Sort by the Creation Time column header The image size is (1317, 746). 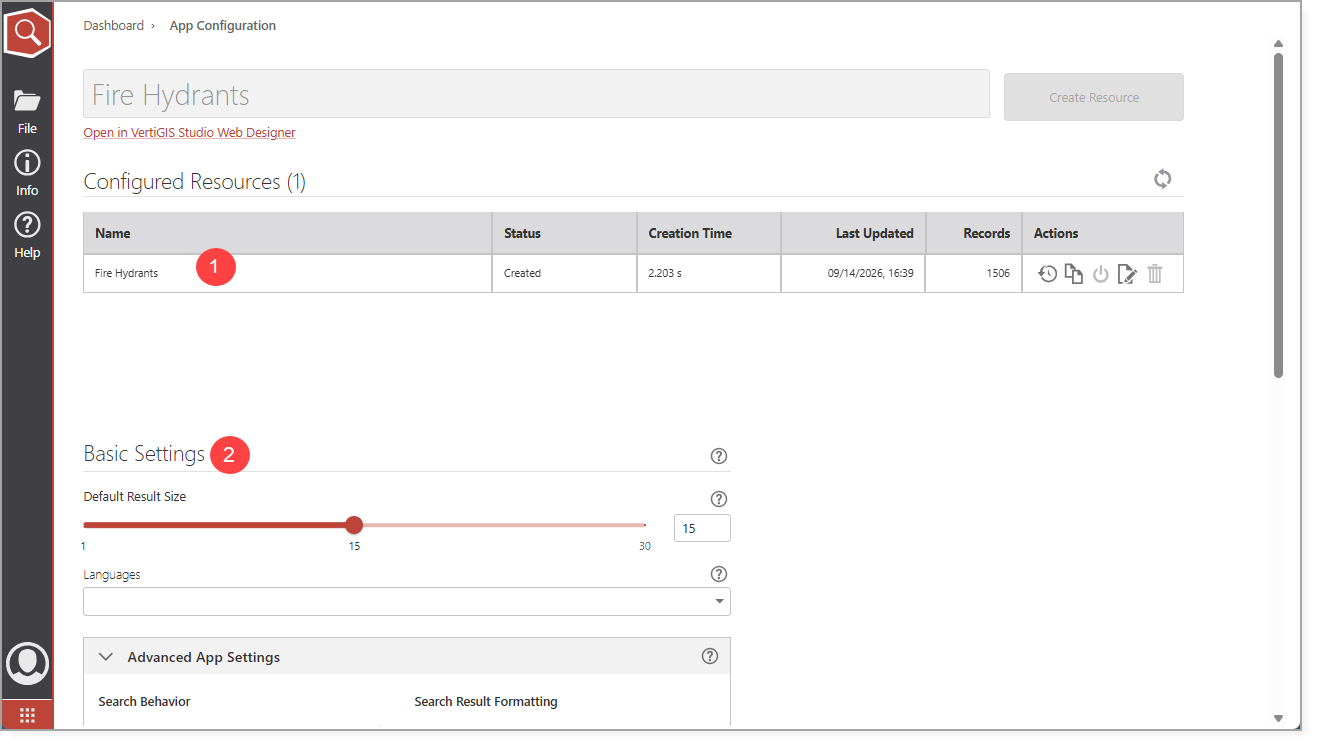[709, 233]
